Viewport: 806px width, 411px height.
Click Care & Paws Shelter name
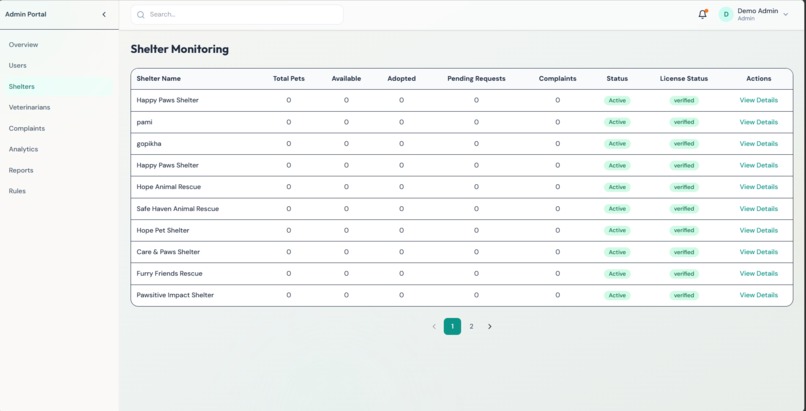[x=168, y=252]
